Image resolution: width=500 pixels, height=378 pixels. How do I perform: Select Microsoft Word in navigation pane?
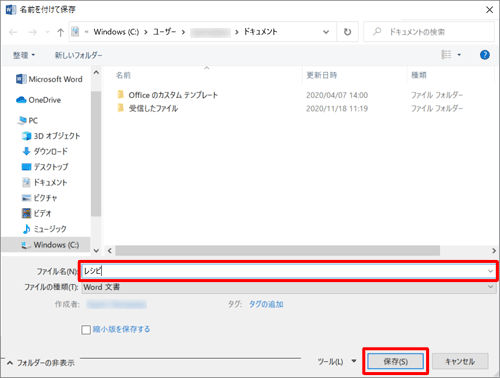tap(49, 79)
